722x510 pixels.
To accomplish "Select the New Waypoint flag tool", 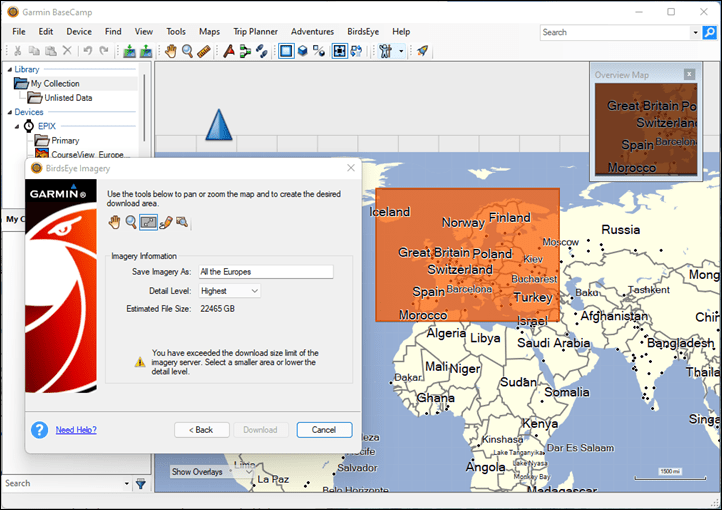I will 229,51.
